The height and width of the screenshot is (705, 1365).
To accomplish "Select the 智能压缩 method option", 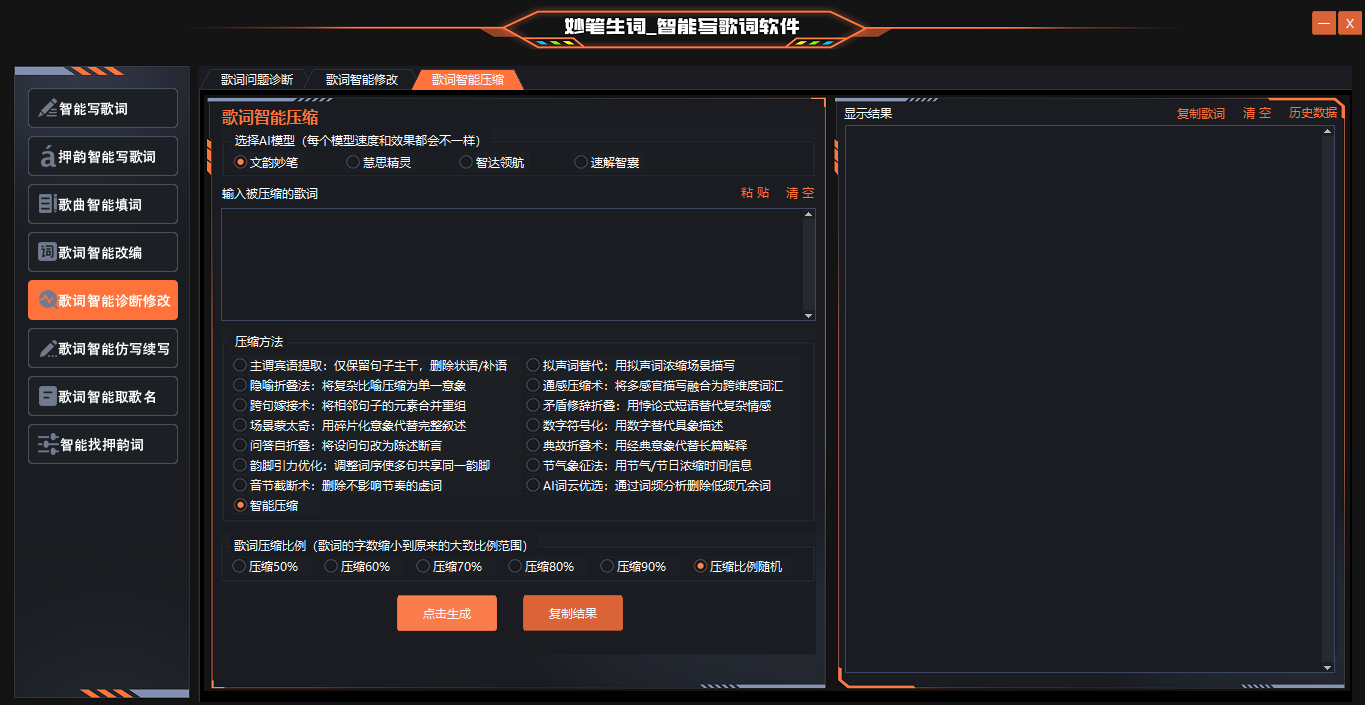I will 265,506.
